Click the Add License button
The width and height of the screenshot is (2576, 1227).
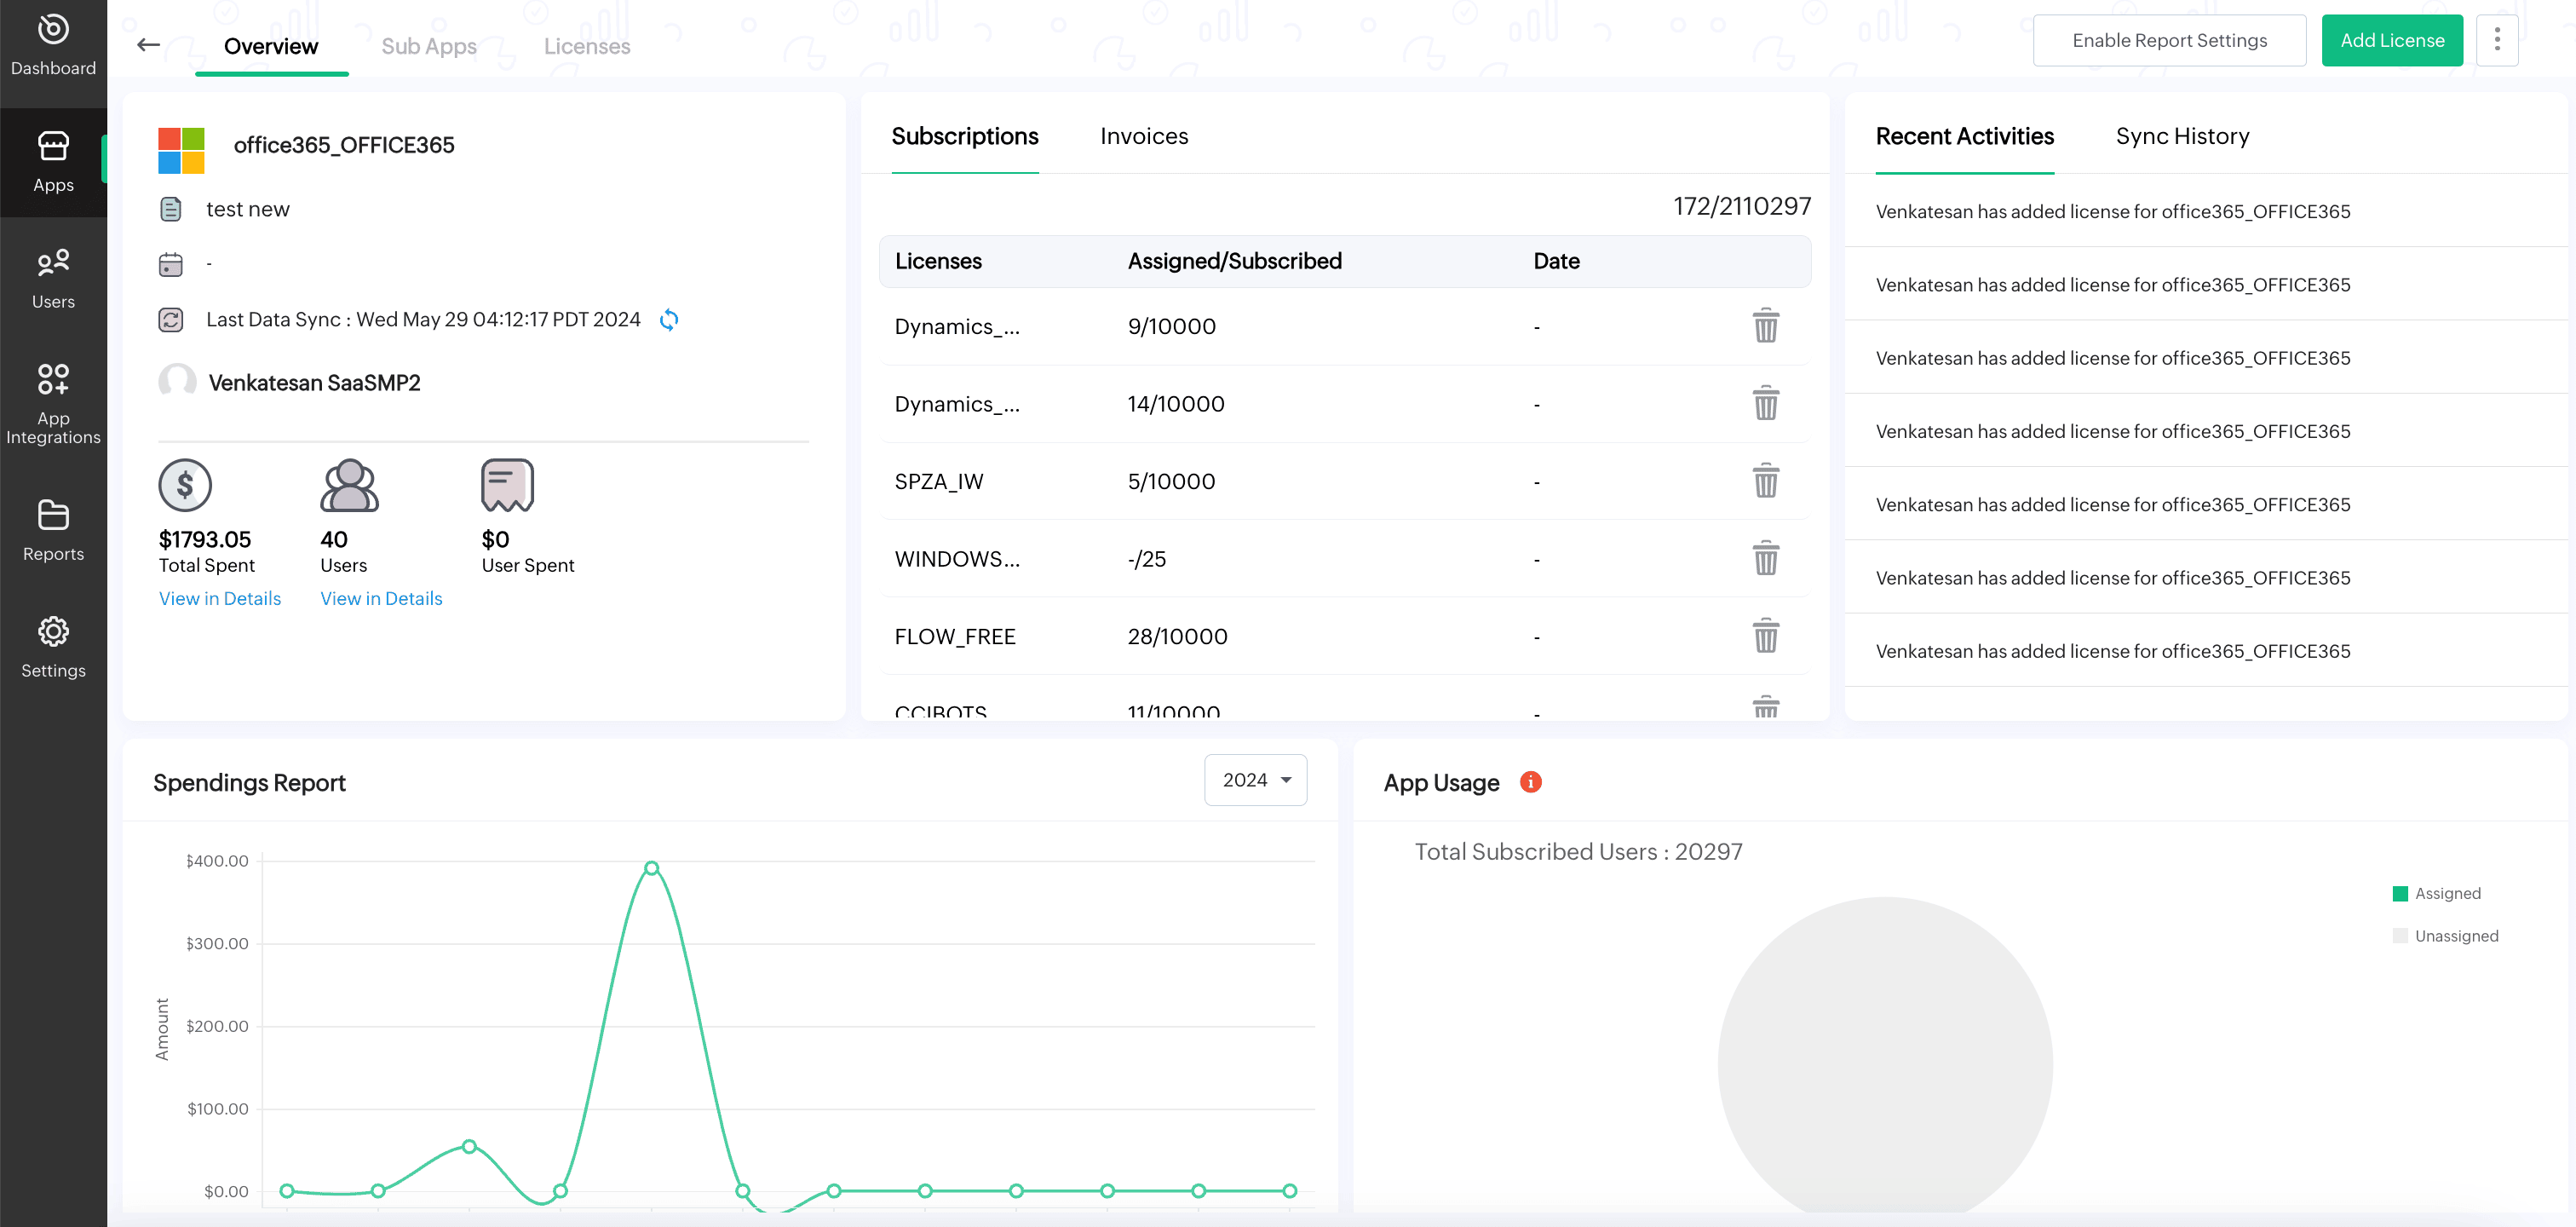coord(2394,39)
